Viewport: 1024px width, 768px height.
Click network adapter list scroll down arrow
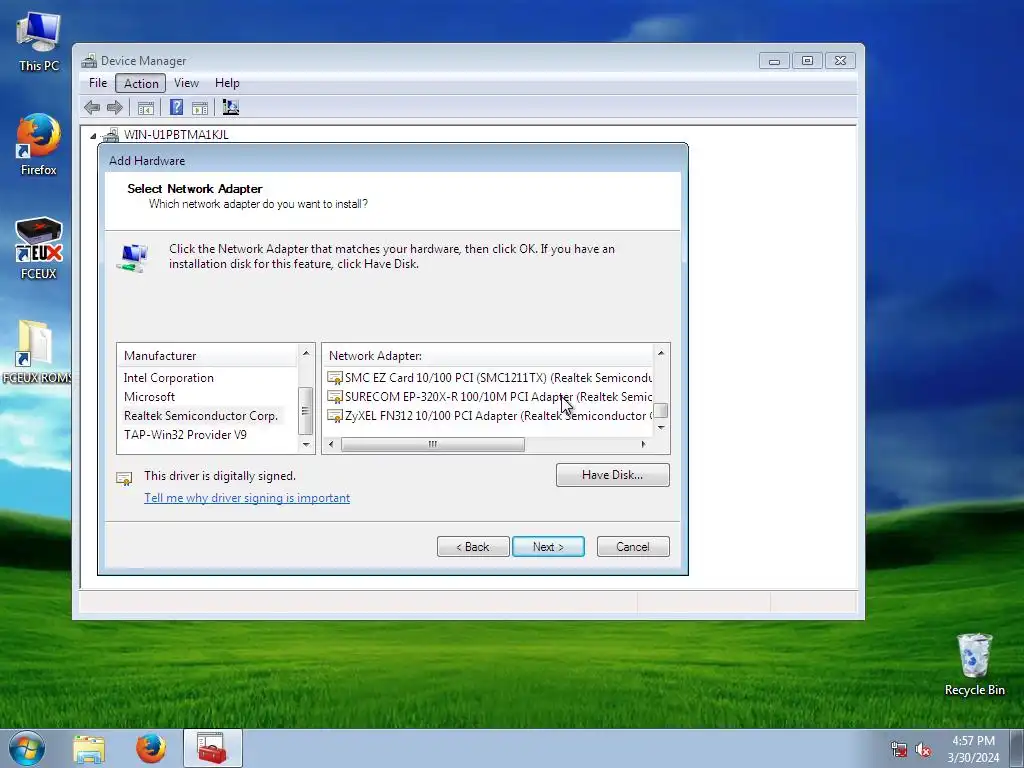[661, 428]
